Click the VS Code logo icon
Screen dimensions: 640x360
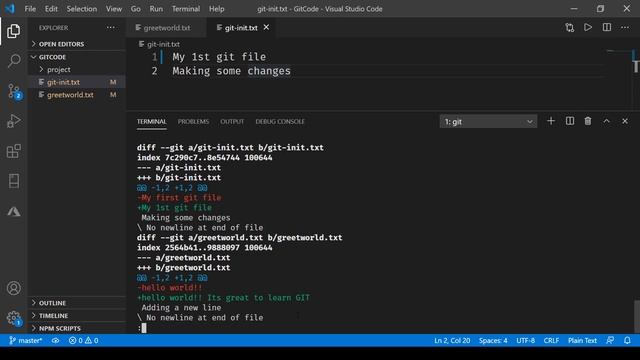pos(10,9)
